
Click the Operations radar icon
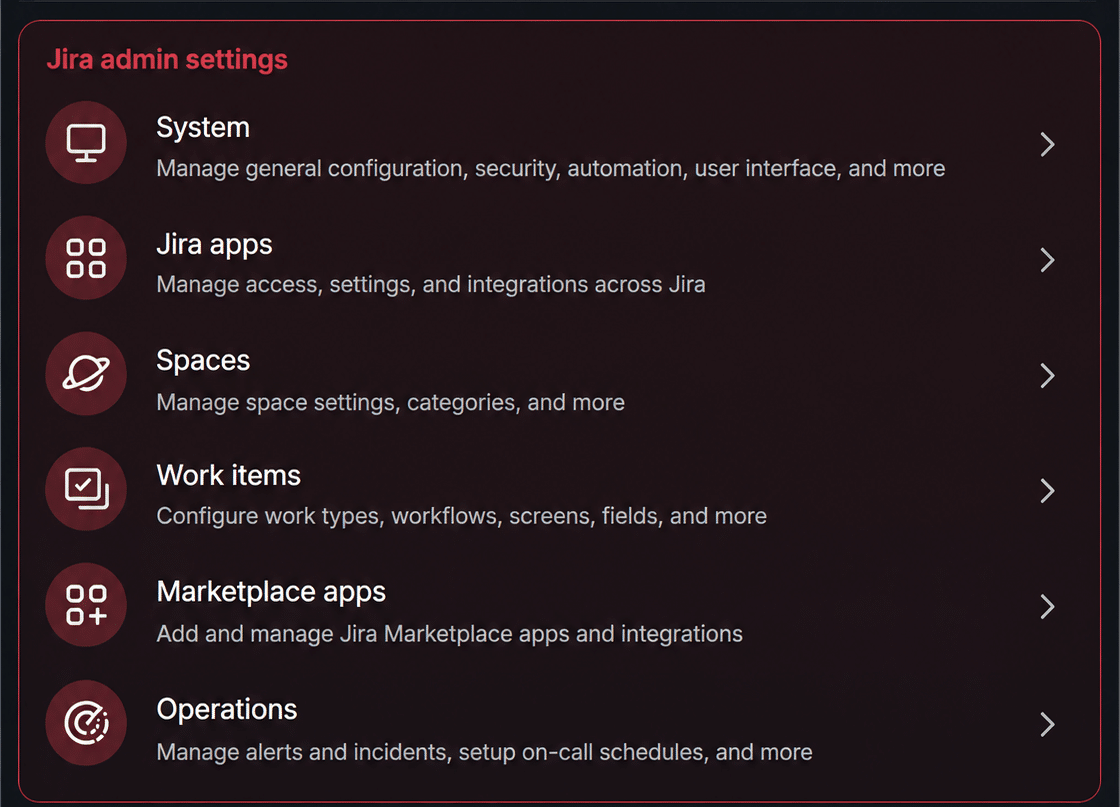(x=86, y=723)
